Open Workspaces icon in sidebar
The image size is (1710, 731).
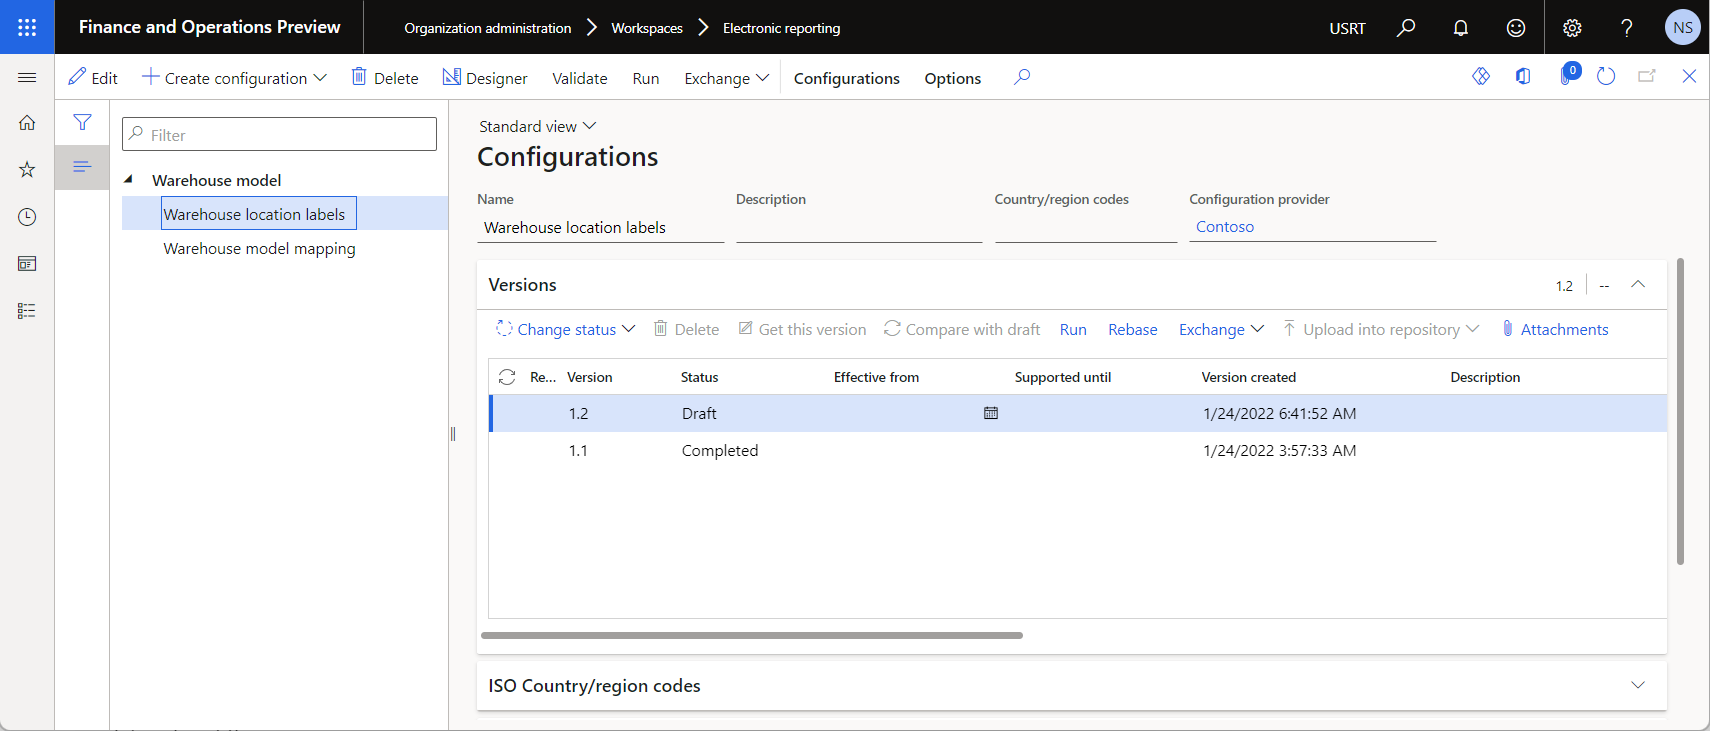click(27, 264)
